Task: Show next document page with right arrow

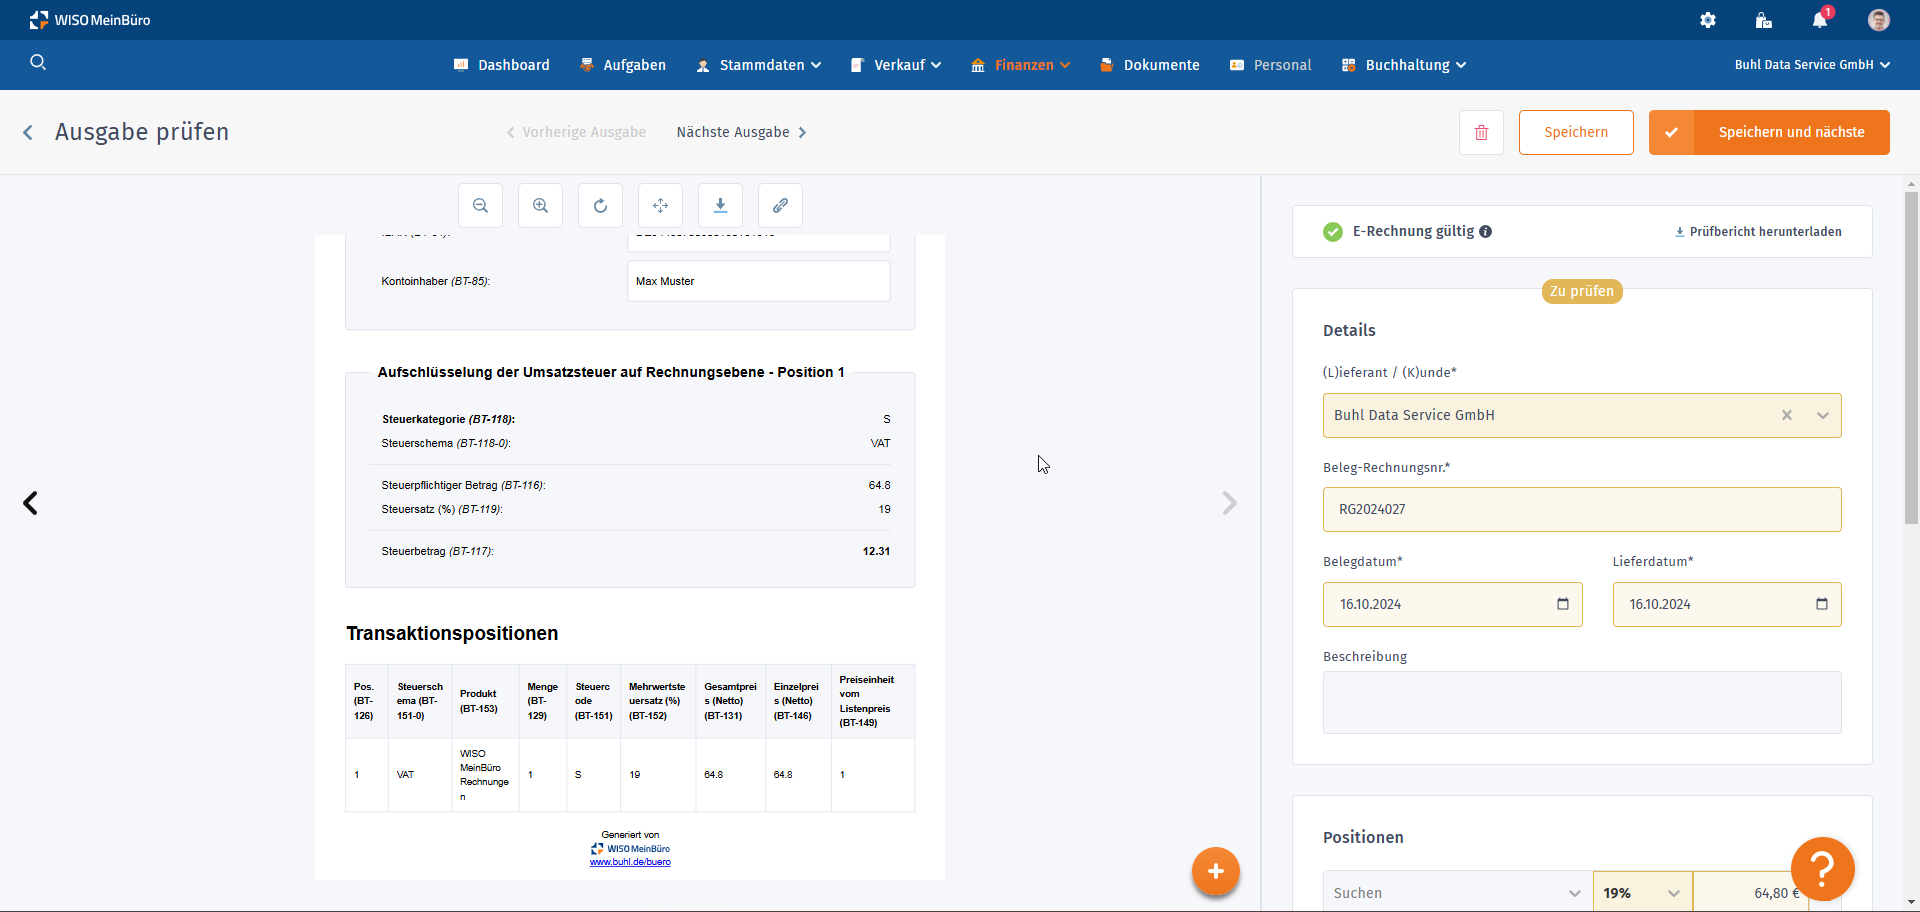Action: 1229,503
